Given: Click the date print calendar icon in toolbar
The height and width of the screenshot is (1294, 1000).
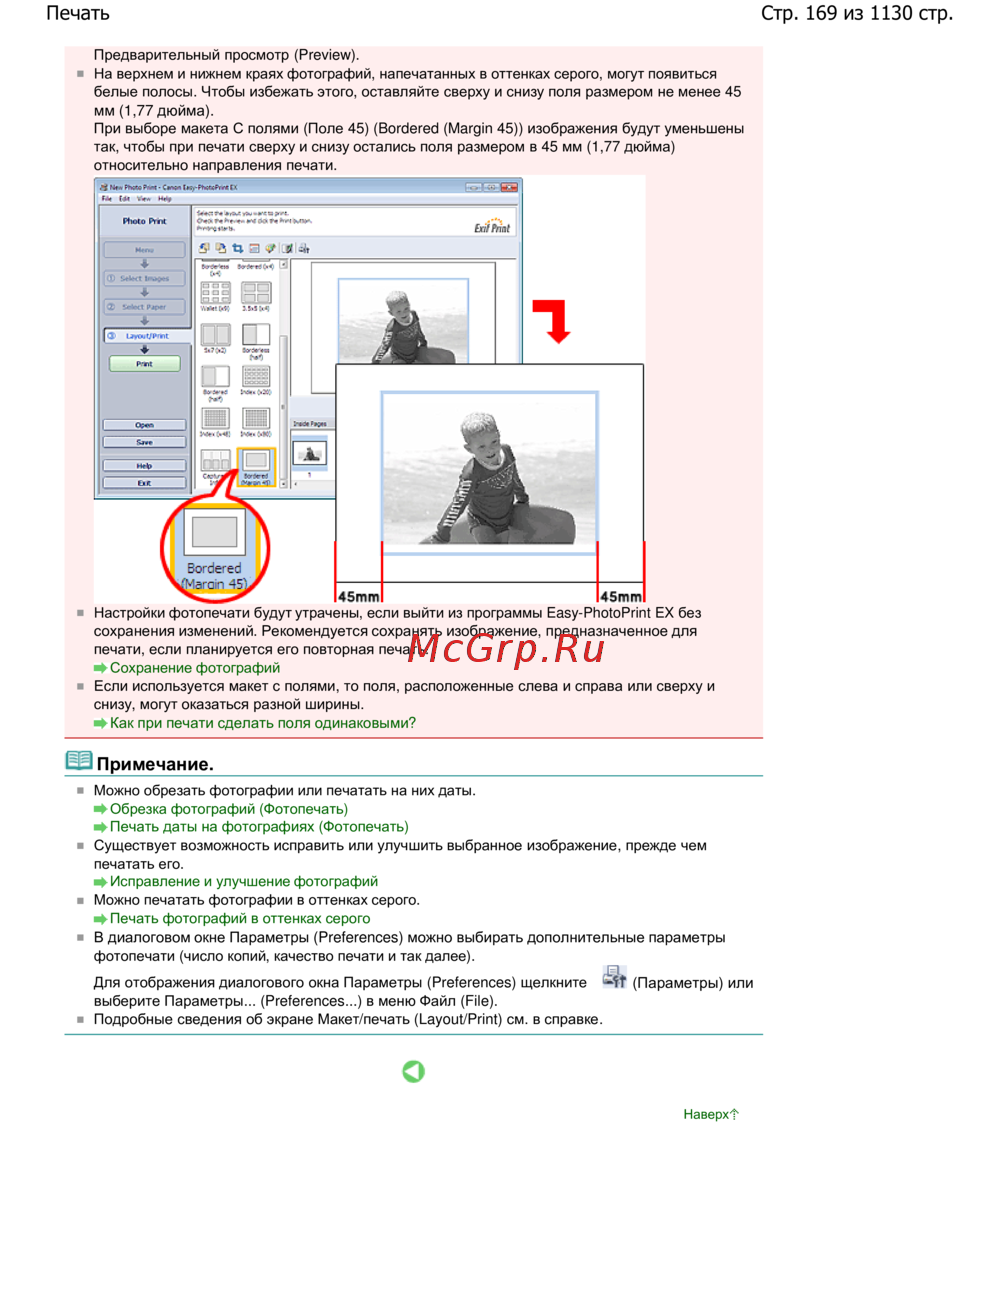Looking at the screenshot, I should click(x=254, y=248).
